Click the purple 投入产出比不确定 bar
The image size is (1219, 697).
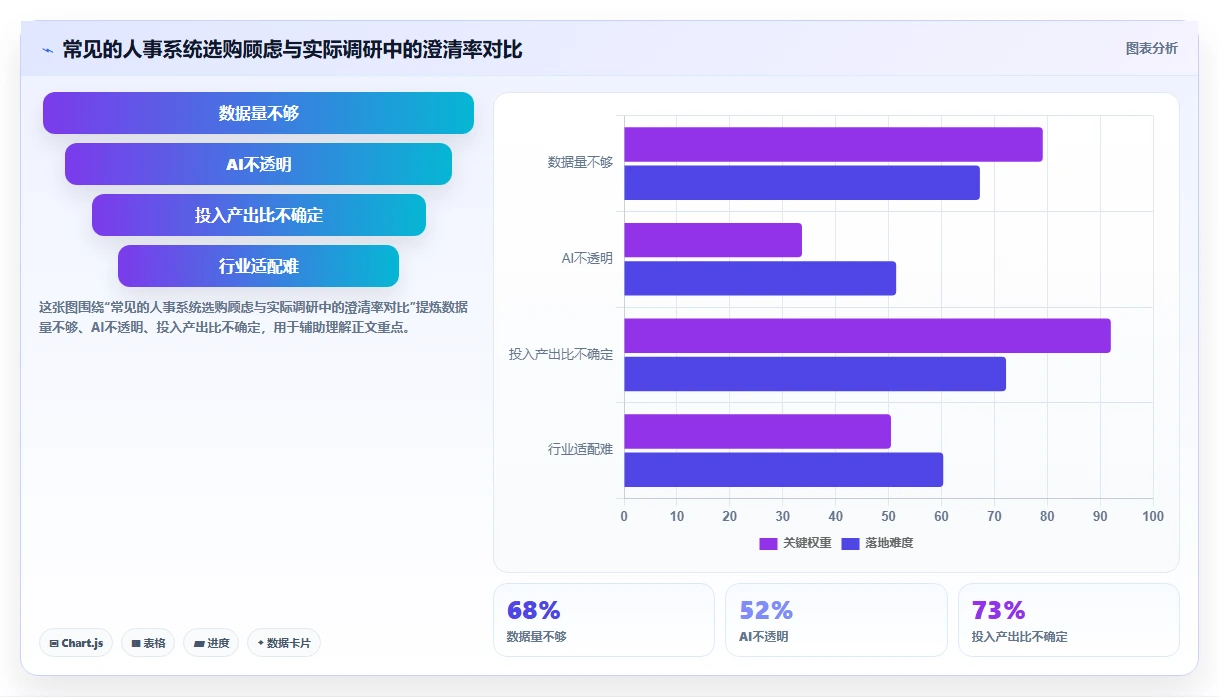coord(867,336)
